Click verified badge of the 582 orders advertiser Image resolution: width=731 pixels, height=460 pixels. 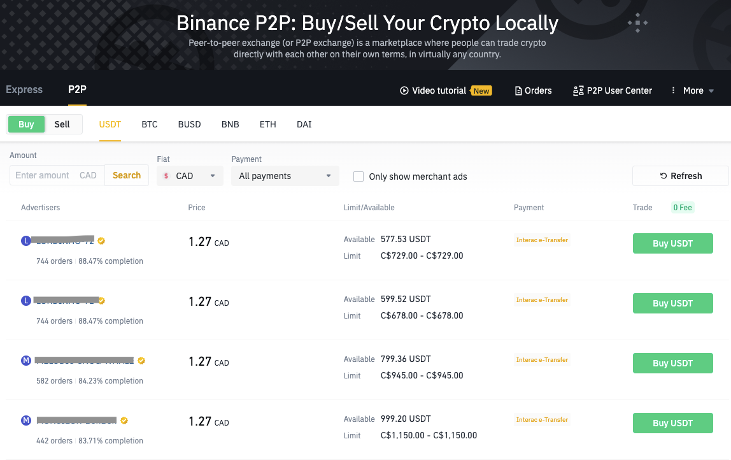pyautogui.click(x=141, y=360)
